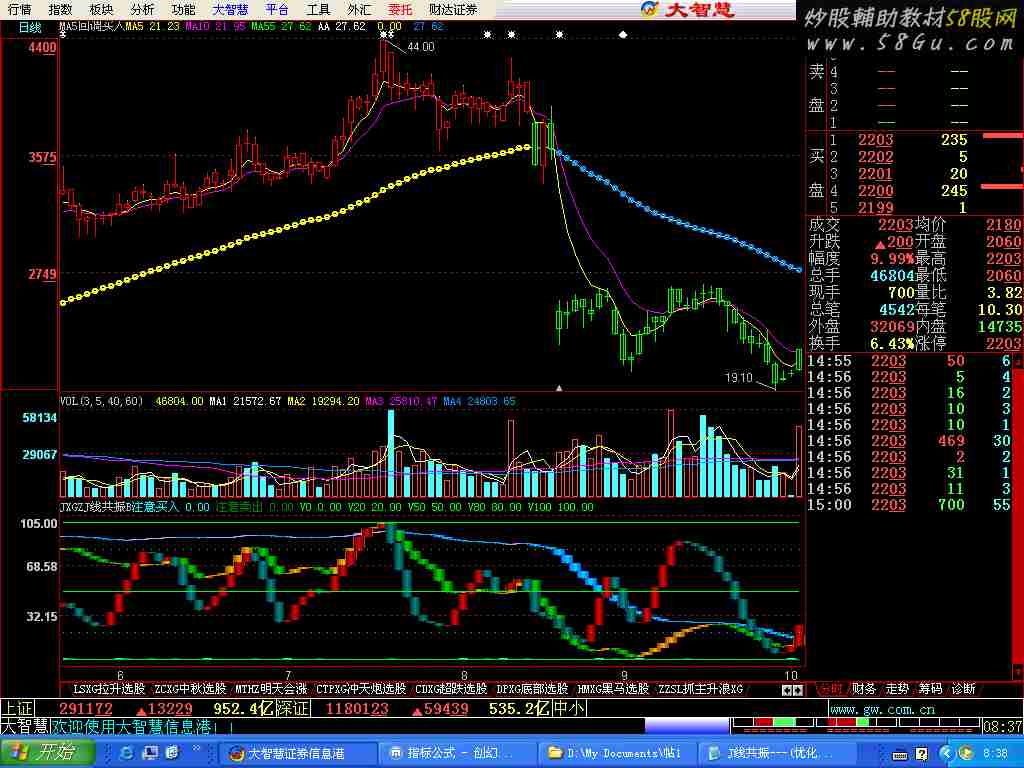The image size is (1024, 768).
Task: Open the 功能 menu
Action: pos(184,9)
